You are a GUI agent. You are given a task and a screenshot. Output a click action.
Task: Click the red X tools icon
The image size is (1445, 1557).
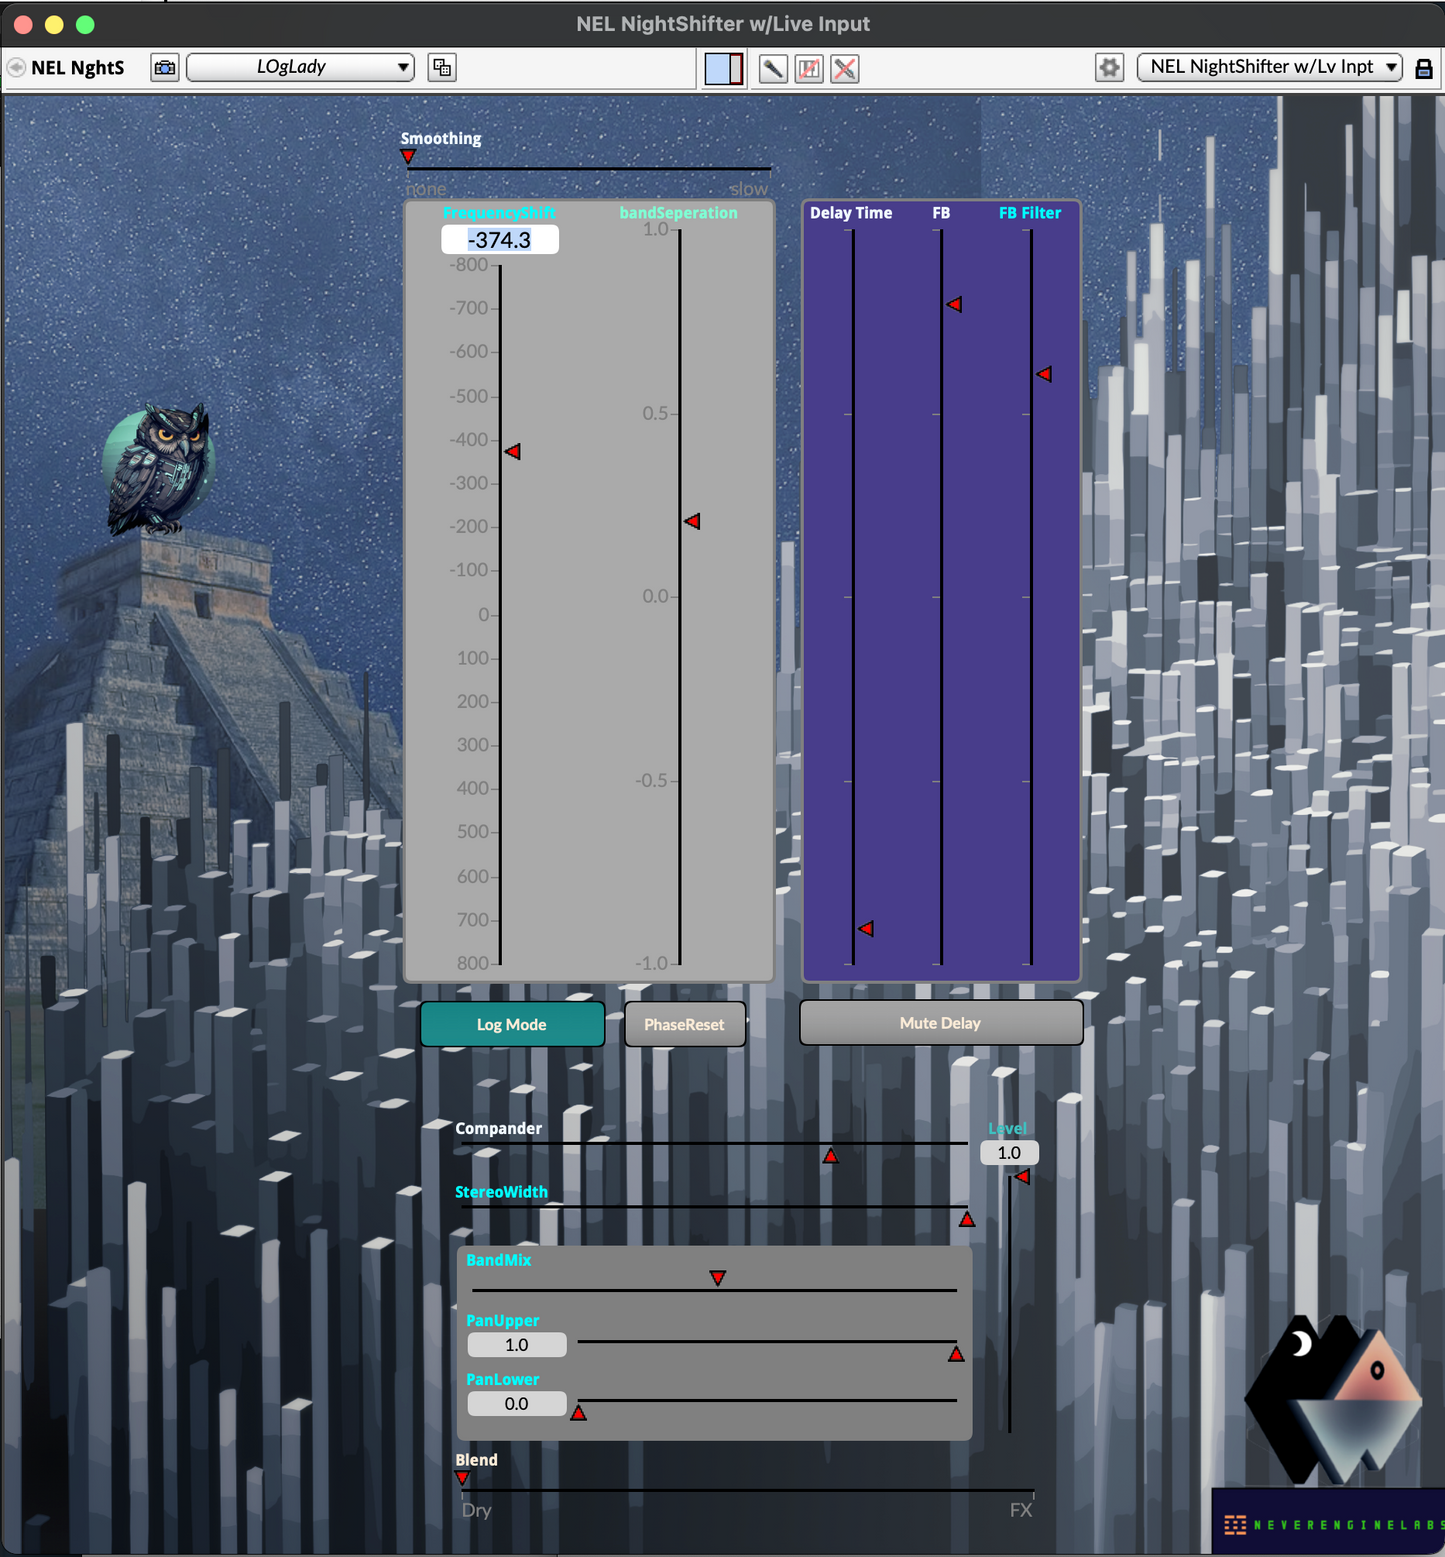(845, 69)
